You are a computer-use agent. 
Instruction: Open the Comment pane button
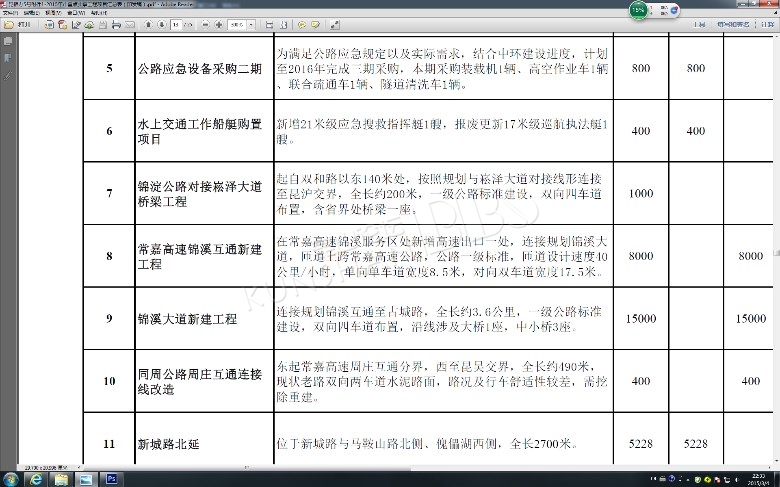pos(767,24)
